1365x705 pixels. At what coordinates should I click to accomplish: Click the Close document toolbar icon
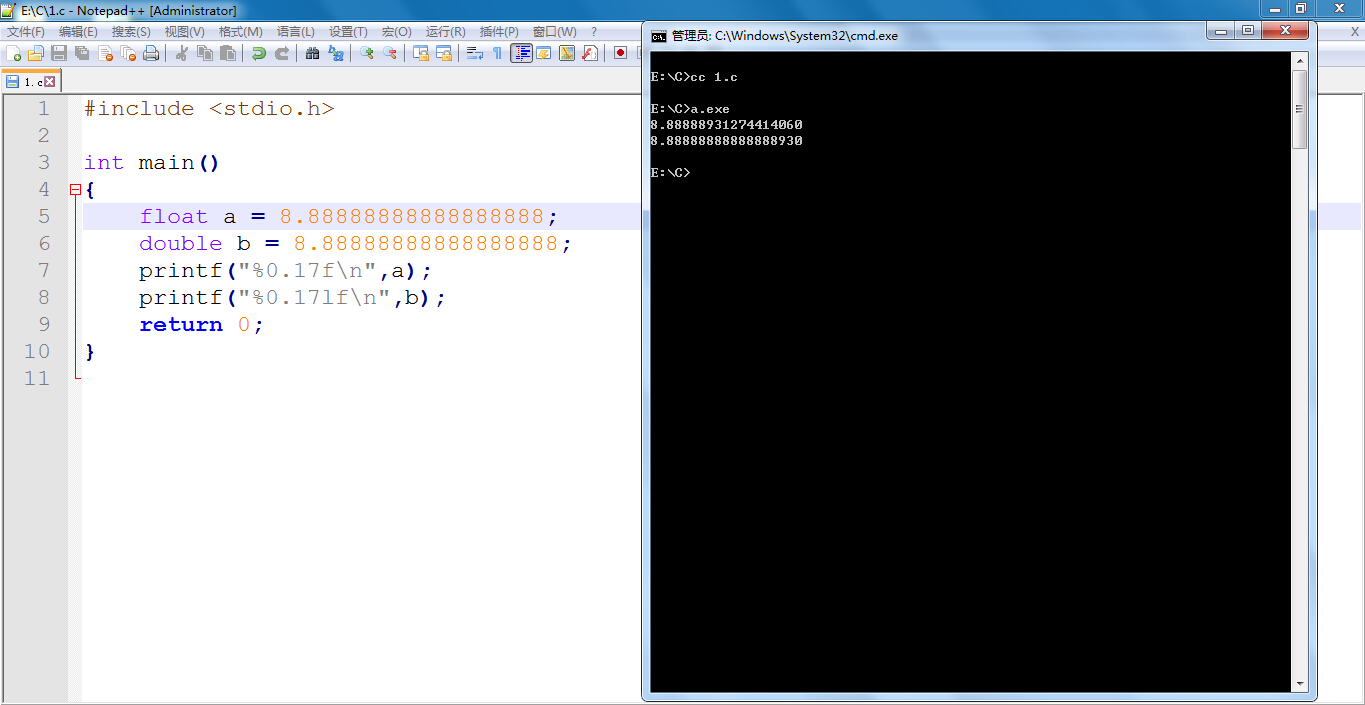pos(105,53)
